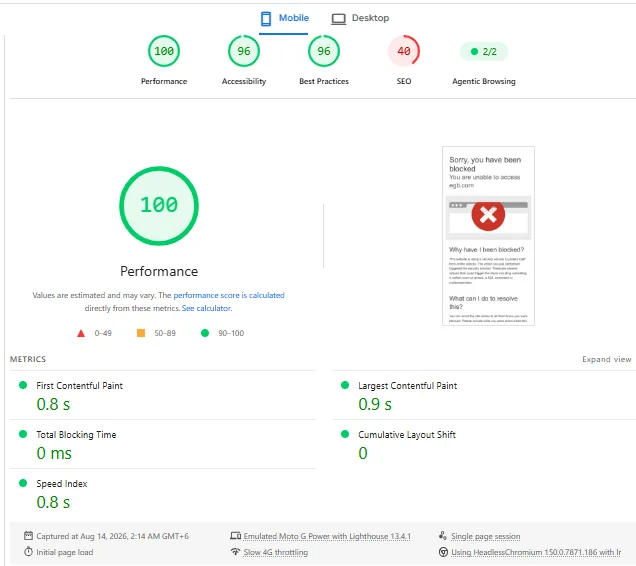This screenshot has height=566, width=636.
Task: Click the Chromium icon by 'Using HeadlessChromium'
Action: (443, 552)
